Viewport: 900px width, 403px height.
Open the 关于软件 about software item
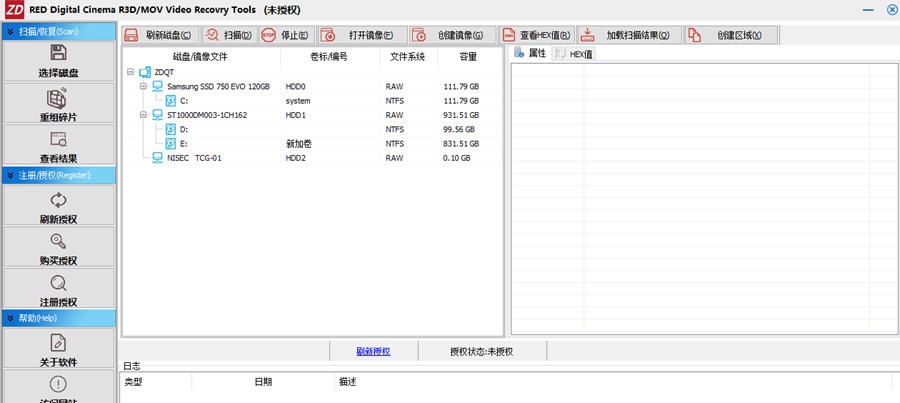tap(59, 348)
